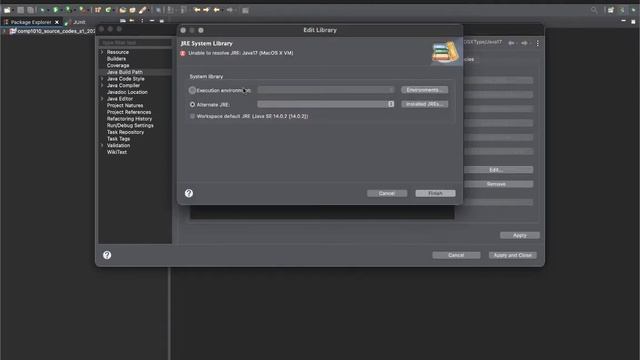Click the Java perspective icon
The height and width of the screenshot is (360, 640).
coord(622,10)
